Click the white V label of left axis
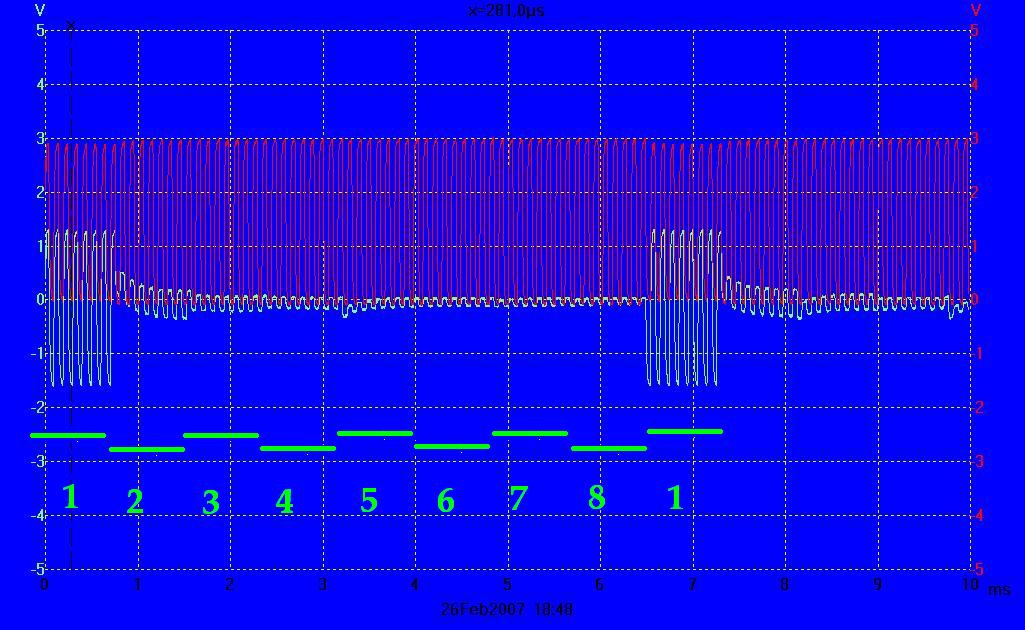Screen dimensions: 1025x630 pos(39,10)
